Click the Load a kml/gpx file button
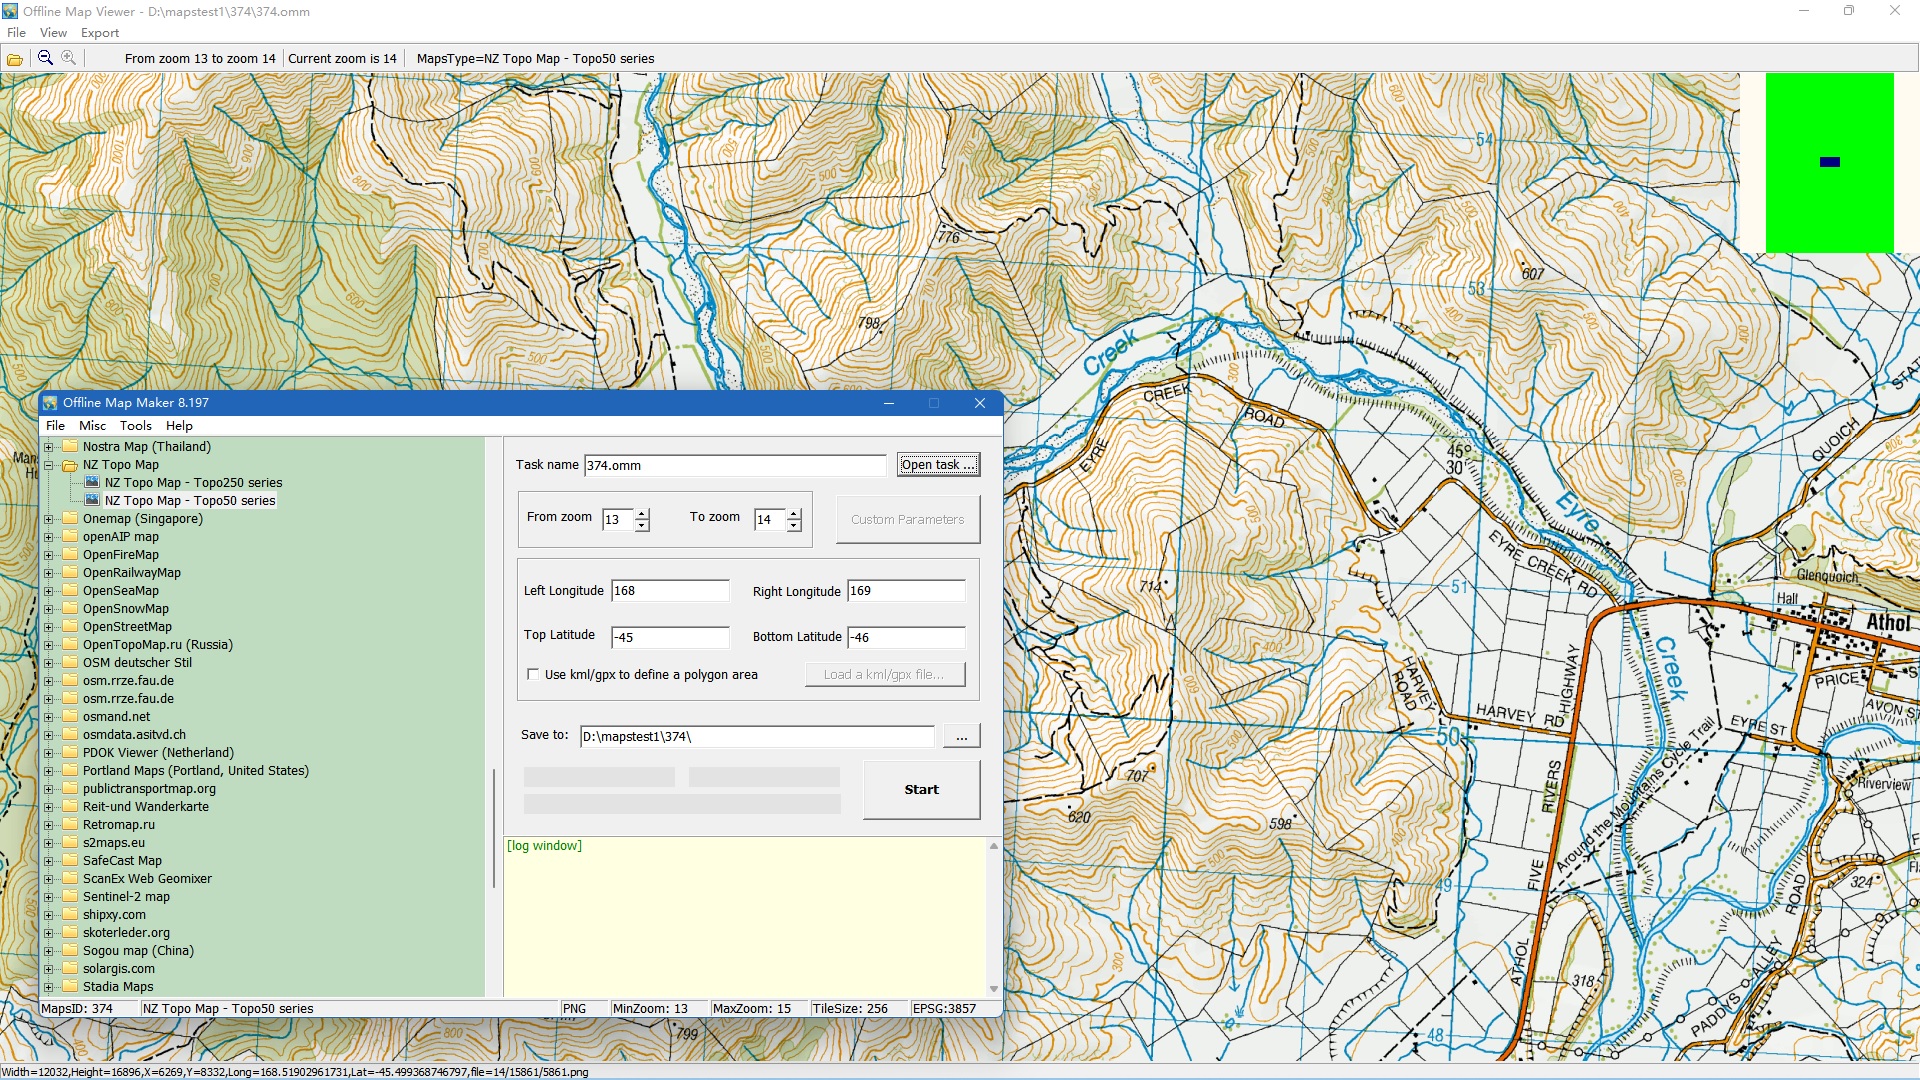 click(885, 674)
